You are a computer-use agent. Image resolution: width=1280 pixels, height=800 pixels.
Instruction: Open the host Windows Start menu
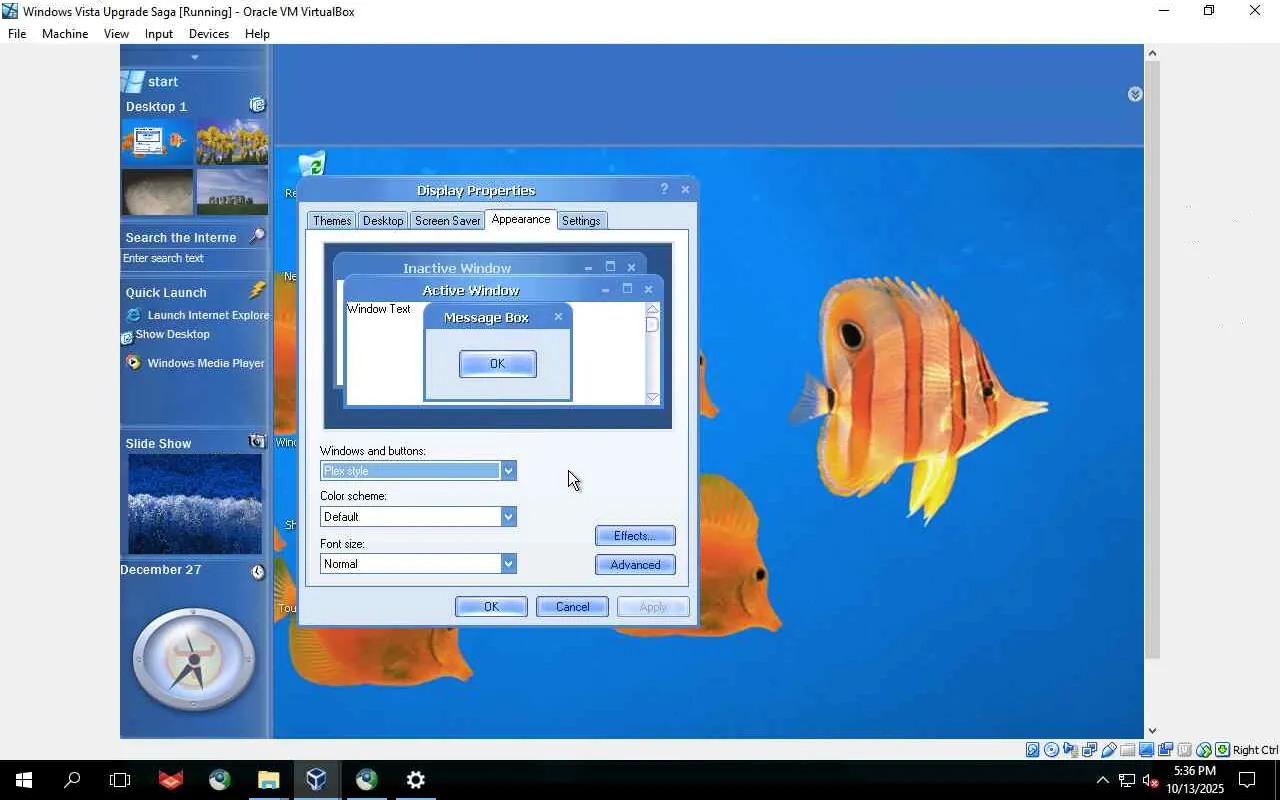[23, 780]
